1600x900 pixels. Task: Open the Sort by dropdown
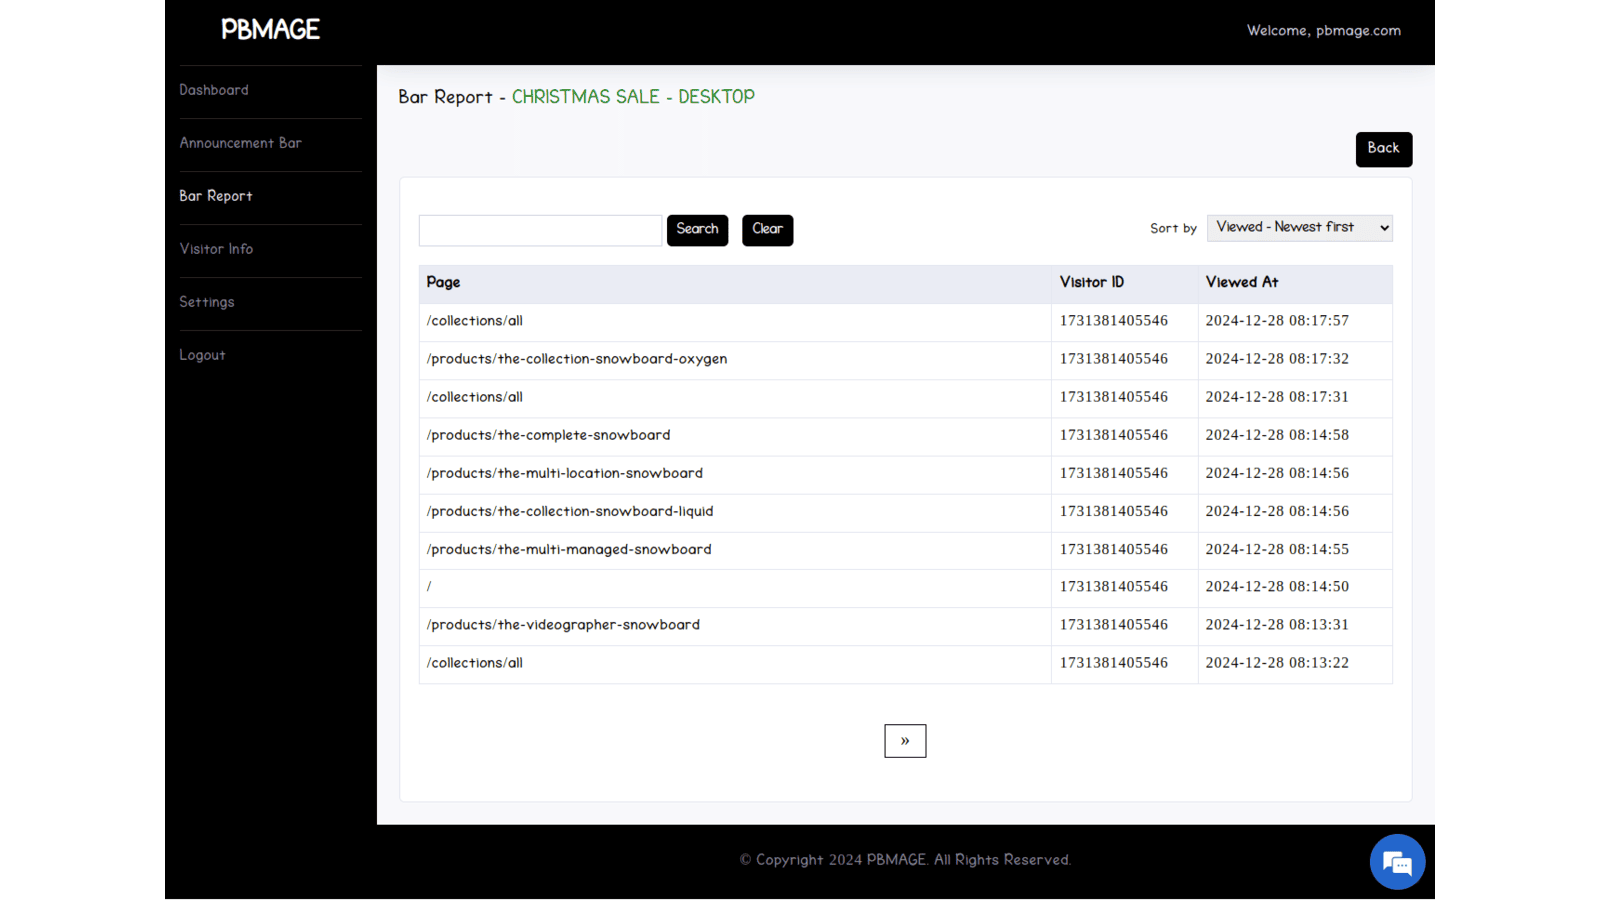1299,228
